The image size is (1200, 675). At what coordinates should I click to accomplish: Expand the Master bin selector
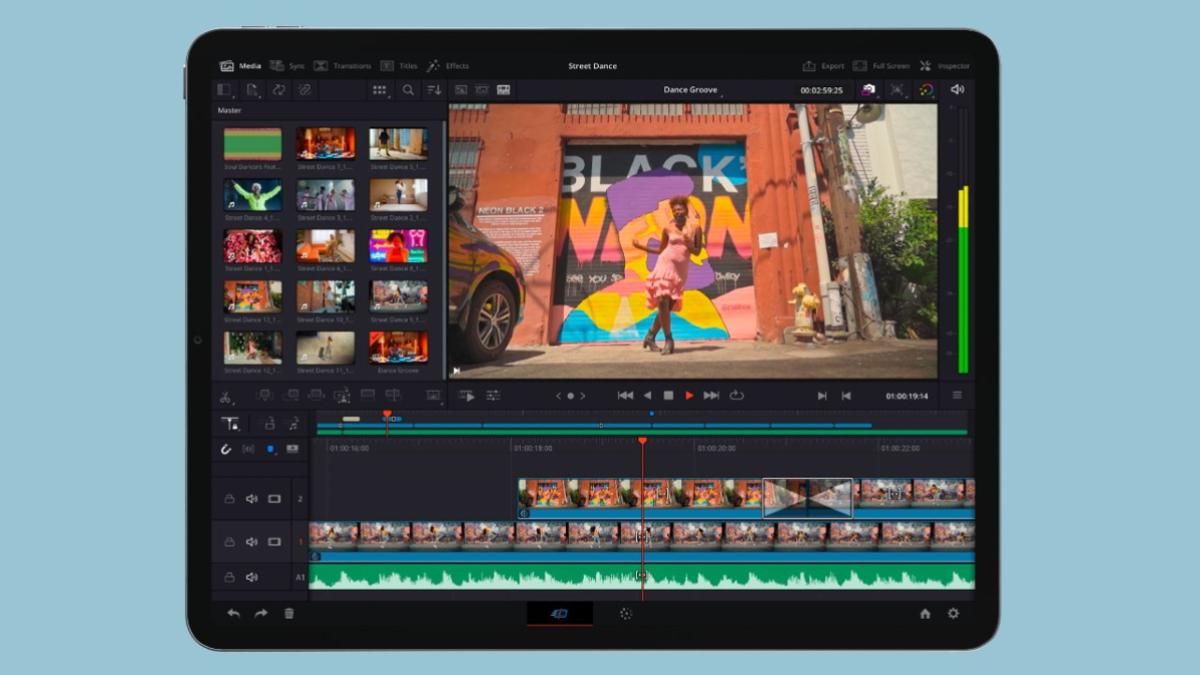228,110
